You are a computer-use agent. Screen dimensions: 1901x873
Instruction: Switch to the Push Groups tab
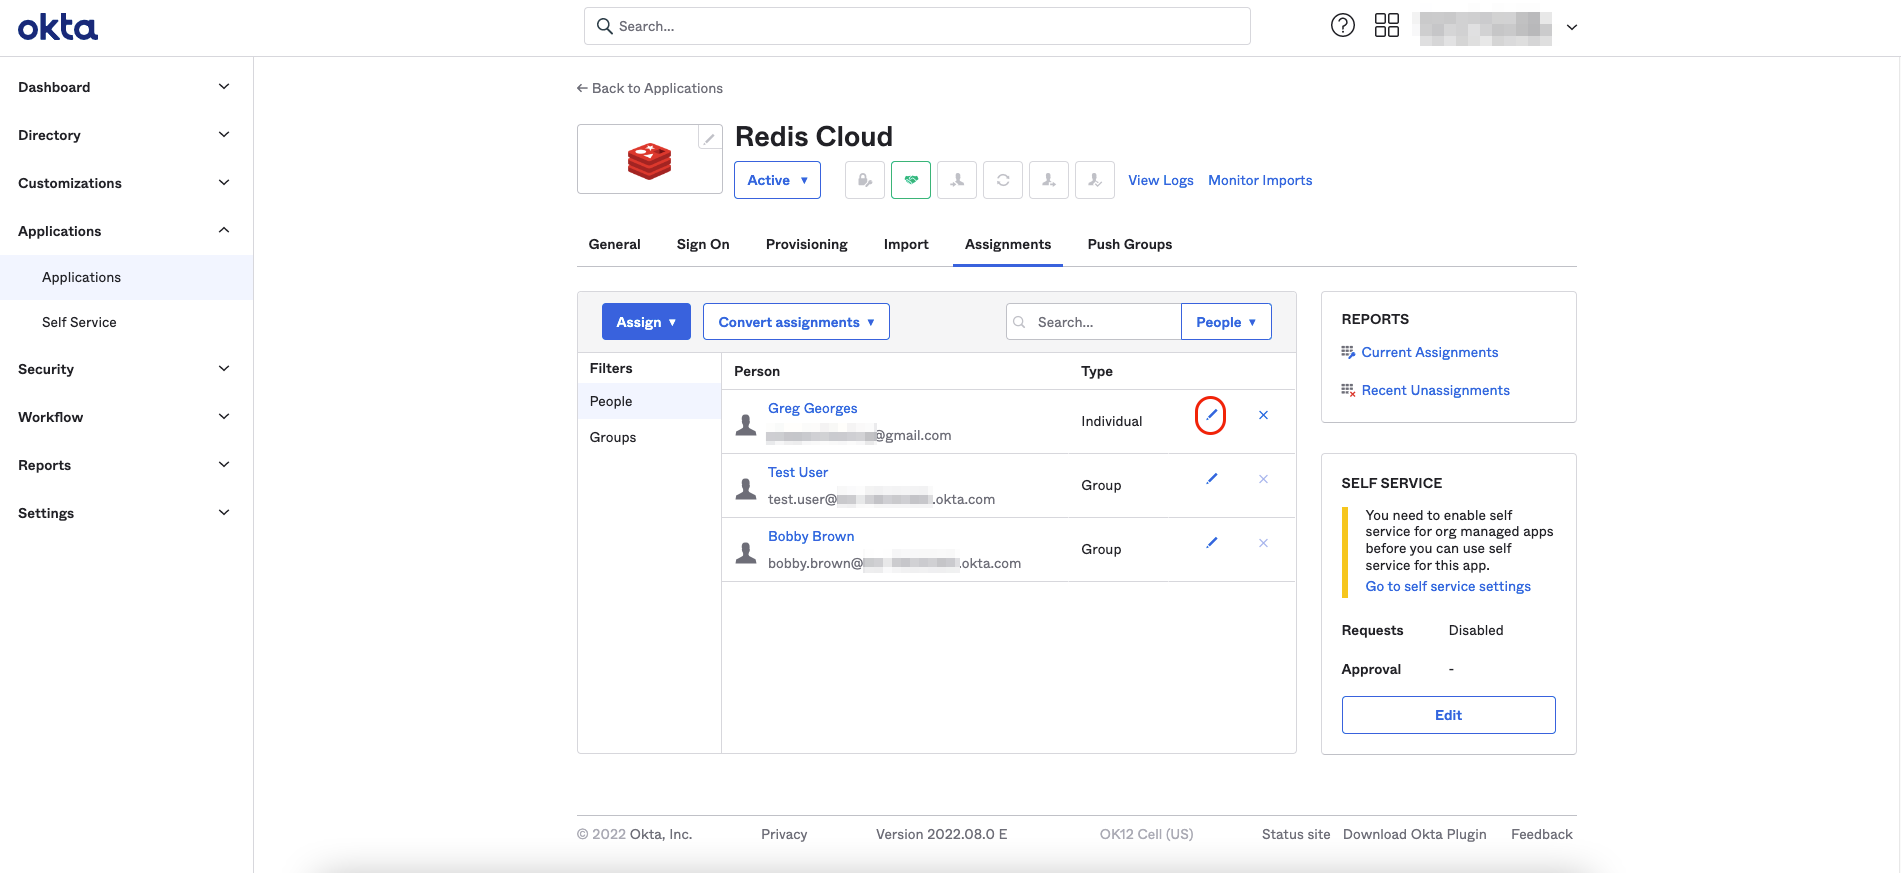point(1129,244)
